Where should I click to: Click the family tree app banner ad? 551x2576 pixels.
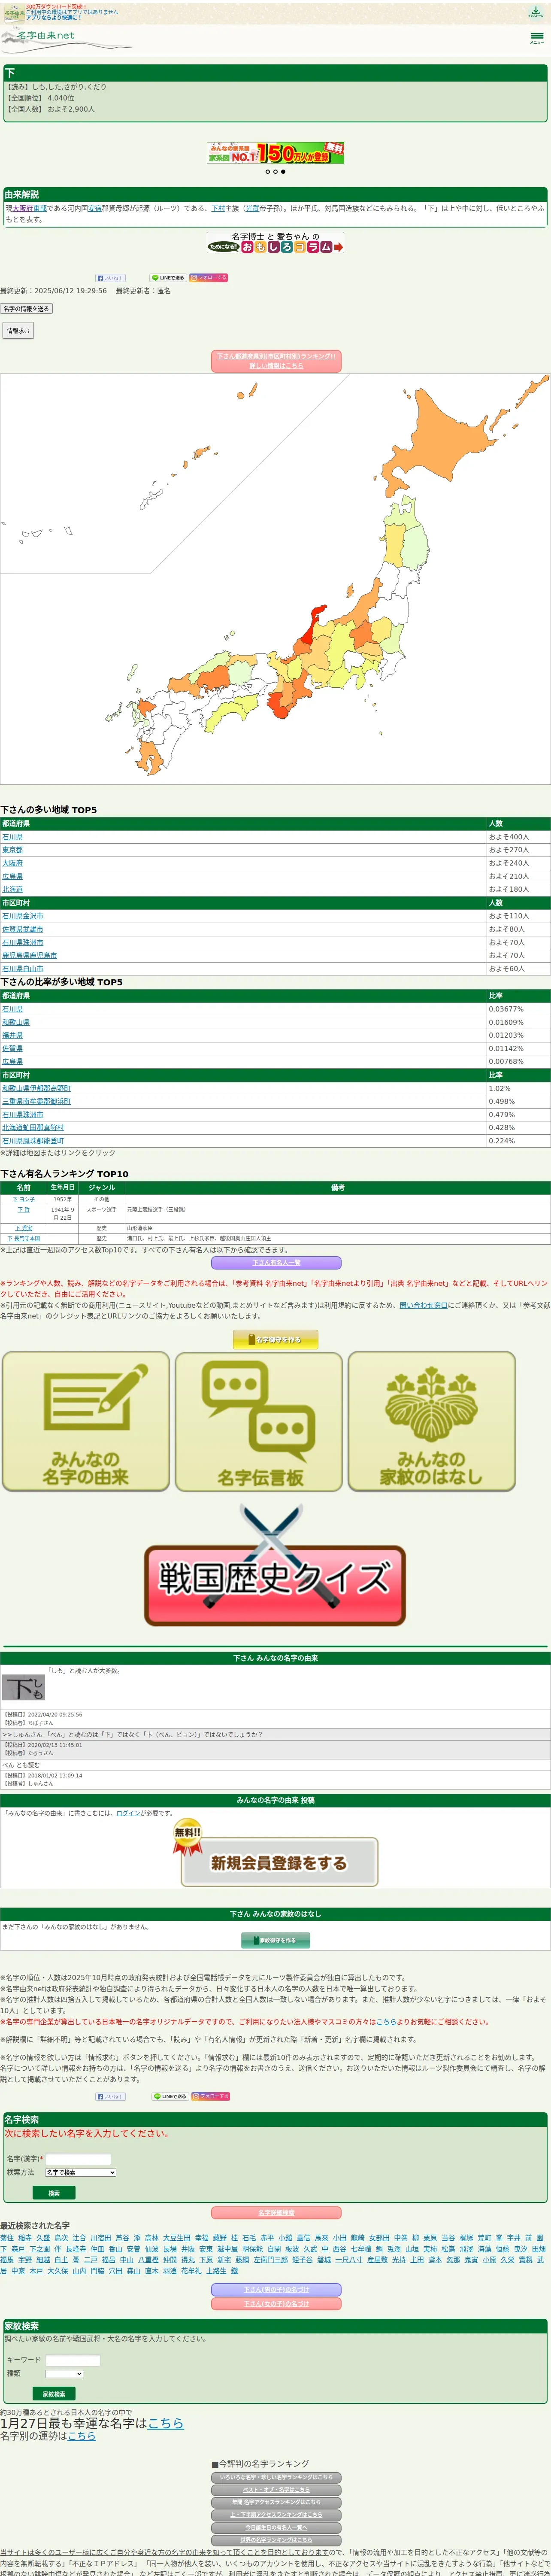(x=275, y=153)
